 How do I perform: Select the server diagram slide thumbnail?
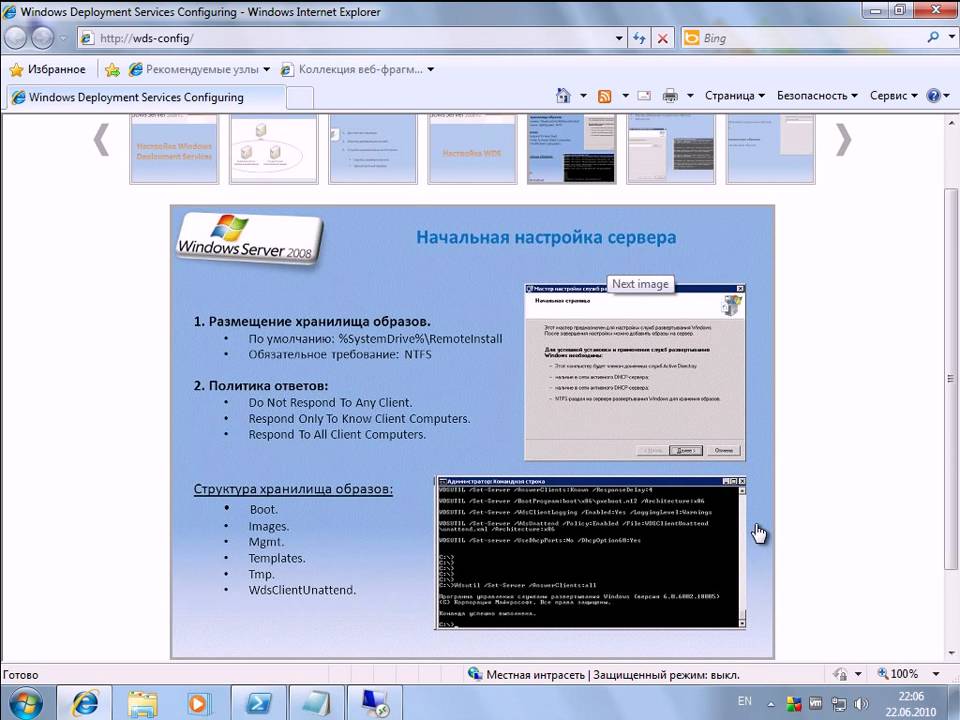pos(273,148)
